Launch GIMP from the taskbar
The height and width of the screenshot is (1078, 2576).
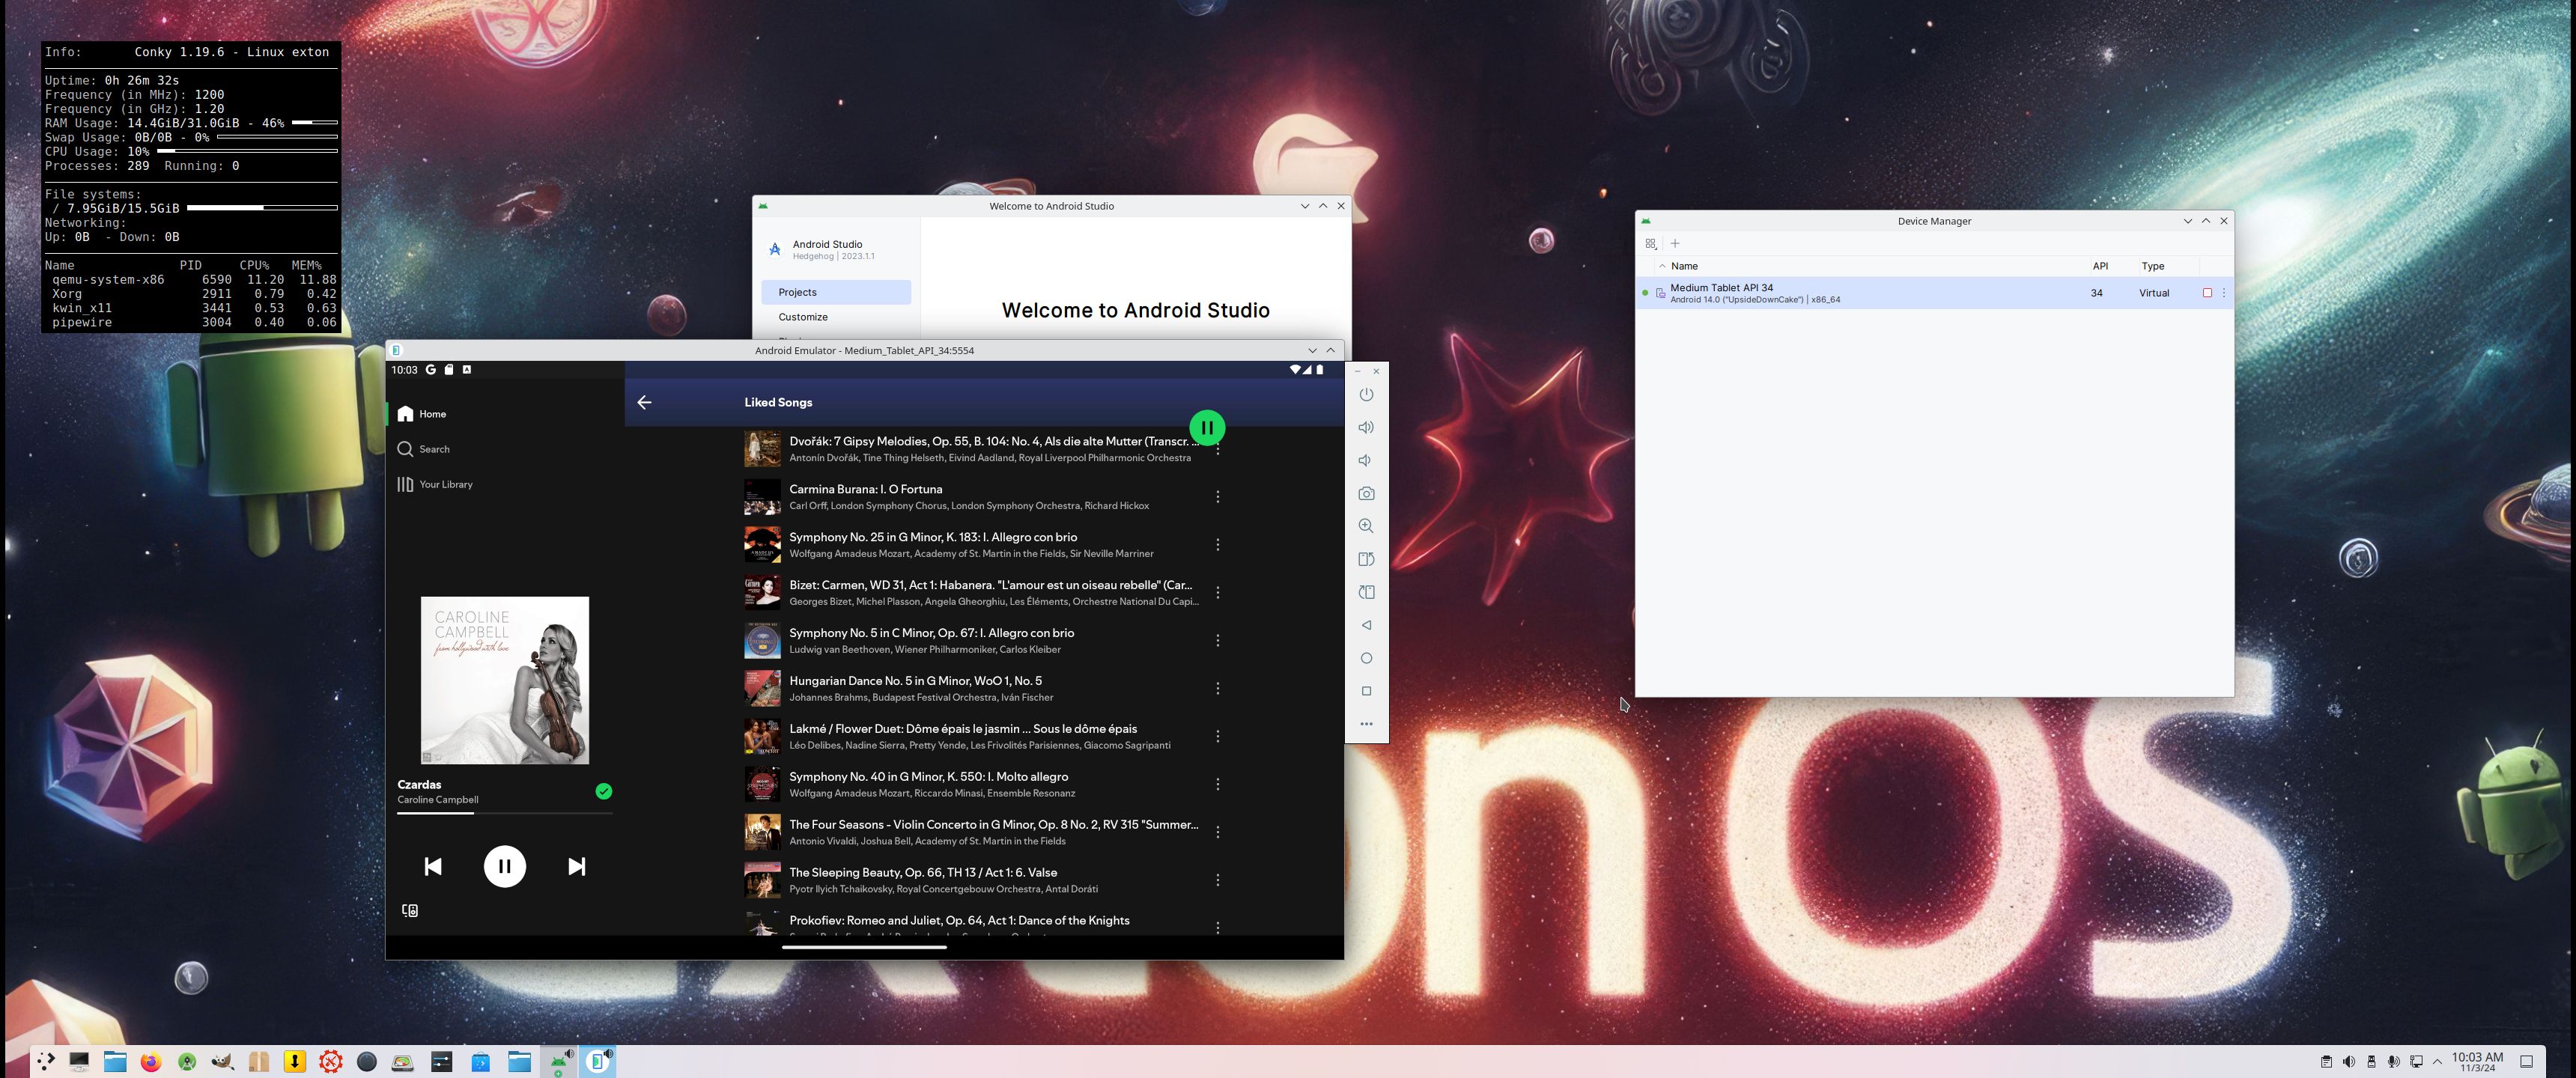coord(223,1061)
